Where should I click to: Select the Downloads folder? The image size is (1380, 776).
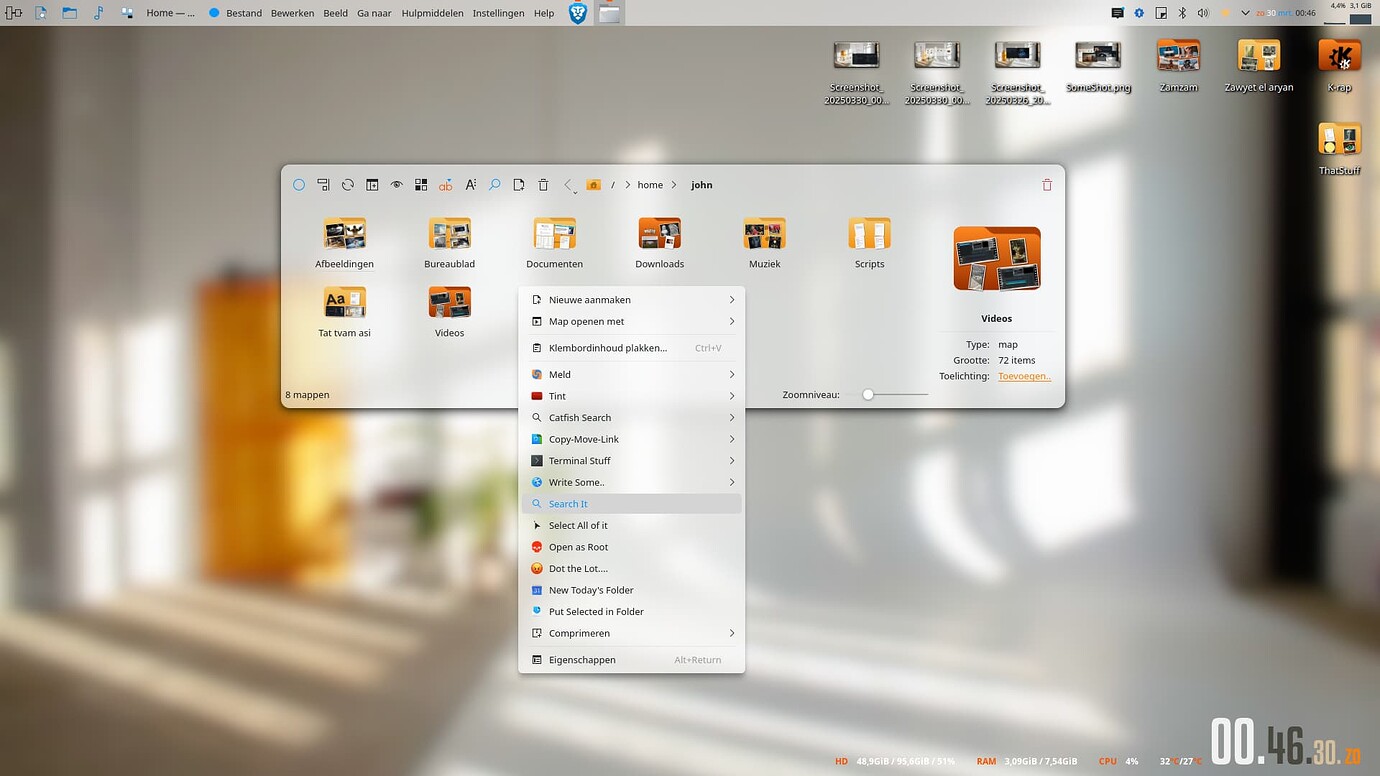point(660,244)
